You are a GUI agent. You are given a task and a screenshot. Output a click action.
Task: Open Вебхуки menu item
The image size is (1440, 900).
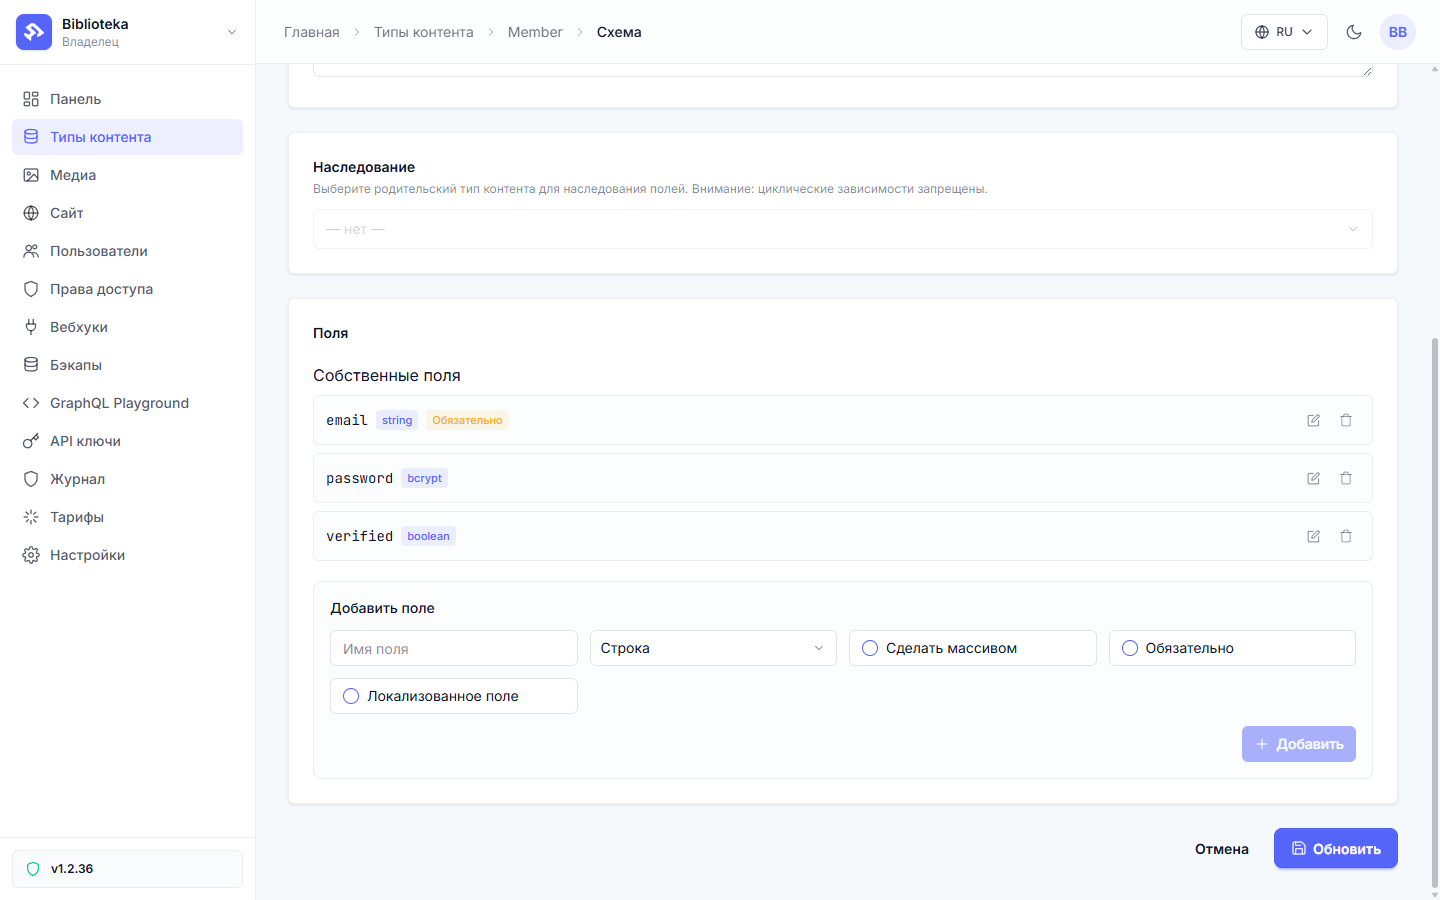coord(127,327)
